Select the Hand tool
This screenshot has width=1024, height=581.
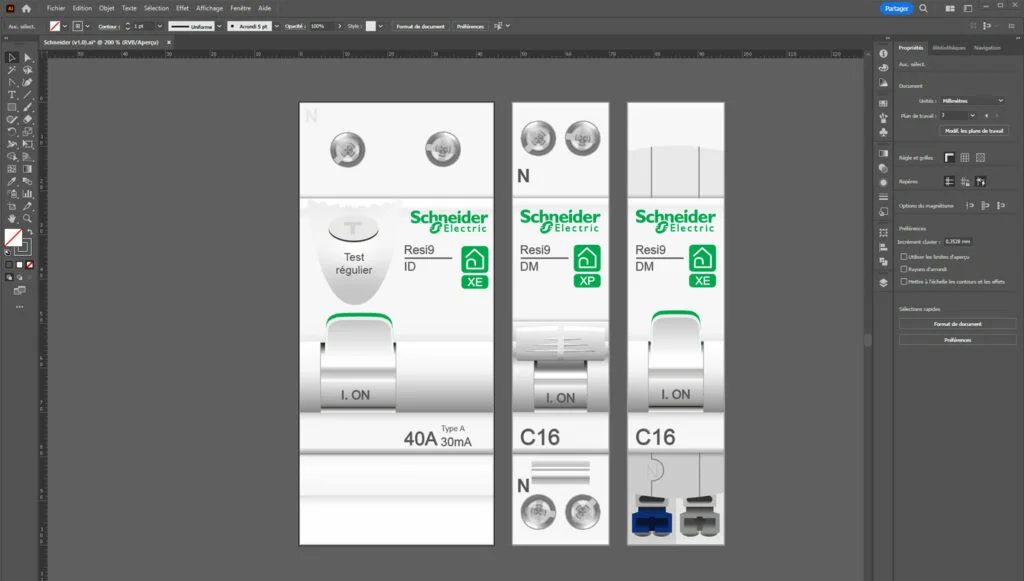pyautogui.click(x=12, y=219)
